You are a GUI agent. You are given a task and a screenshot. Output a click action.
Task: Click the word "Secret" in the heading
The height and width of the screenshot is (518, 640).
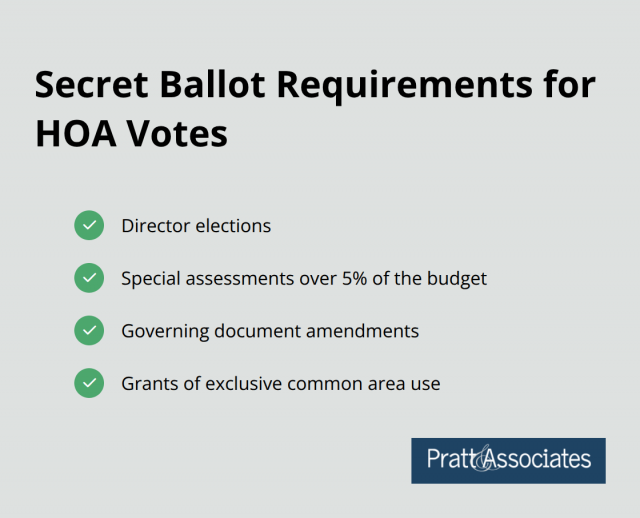[x=86, y=87]
